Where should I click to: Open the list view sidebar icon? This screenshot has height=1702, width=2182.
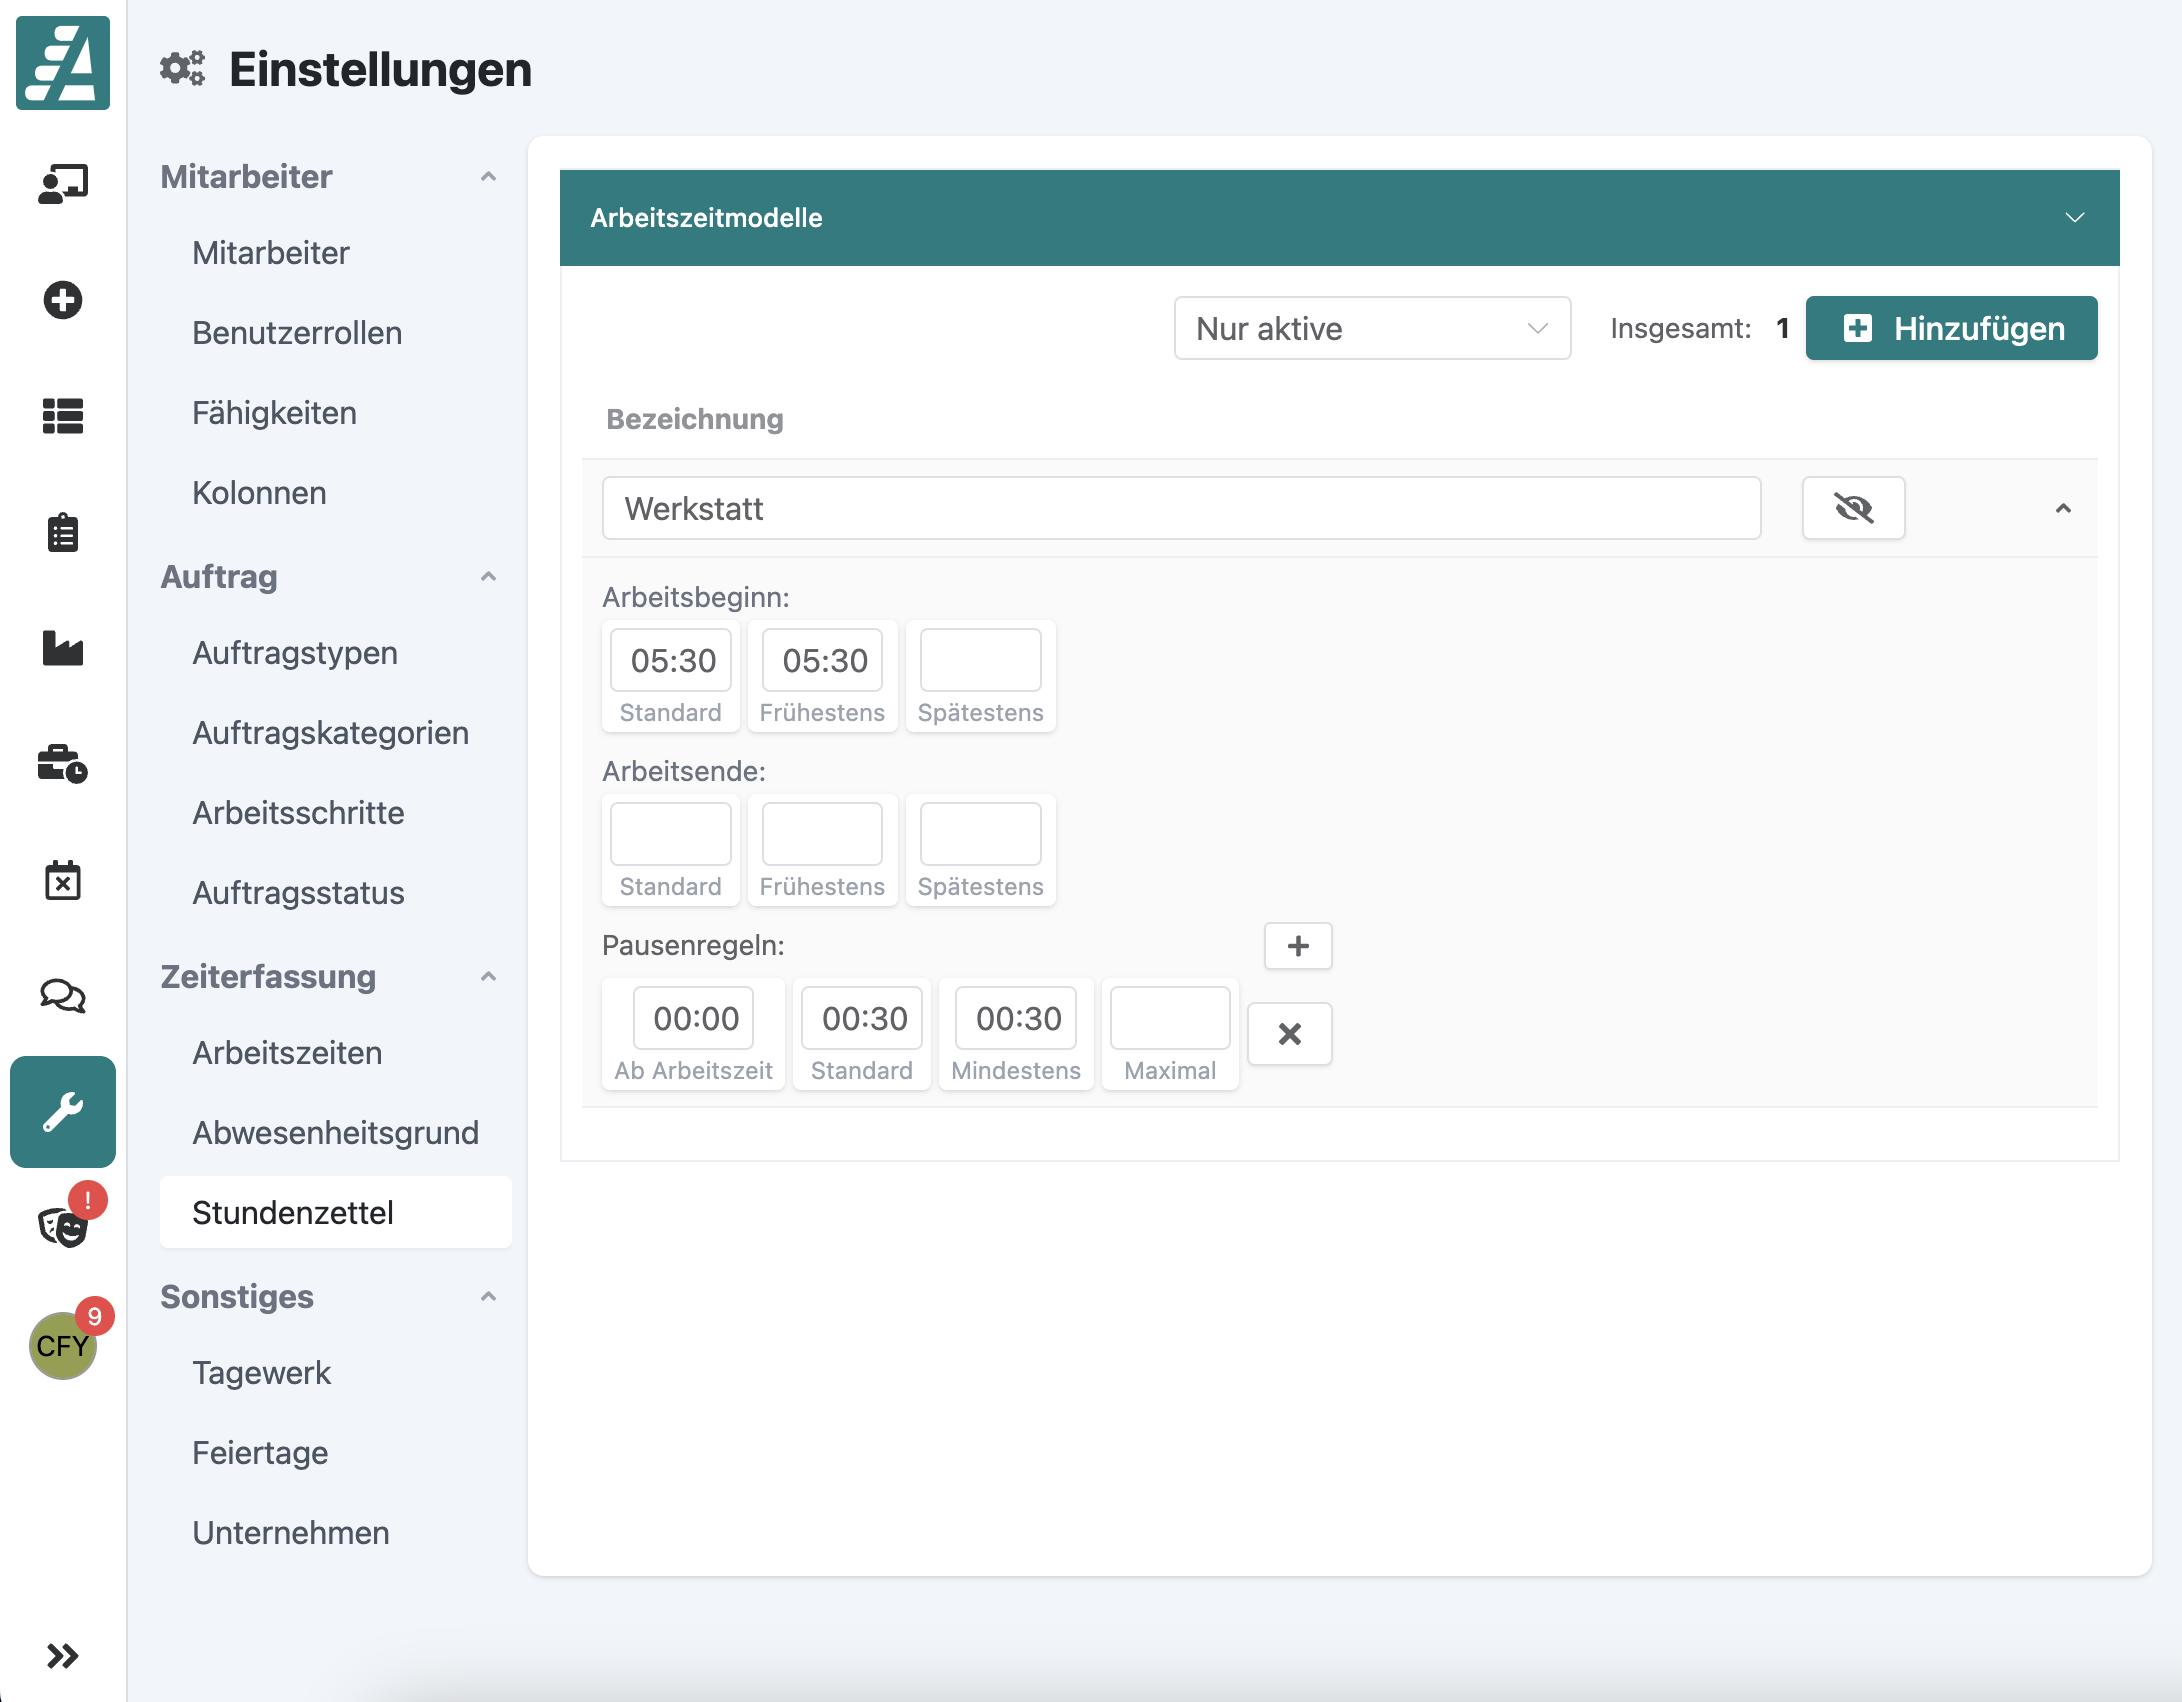(63, 416)
